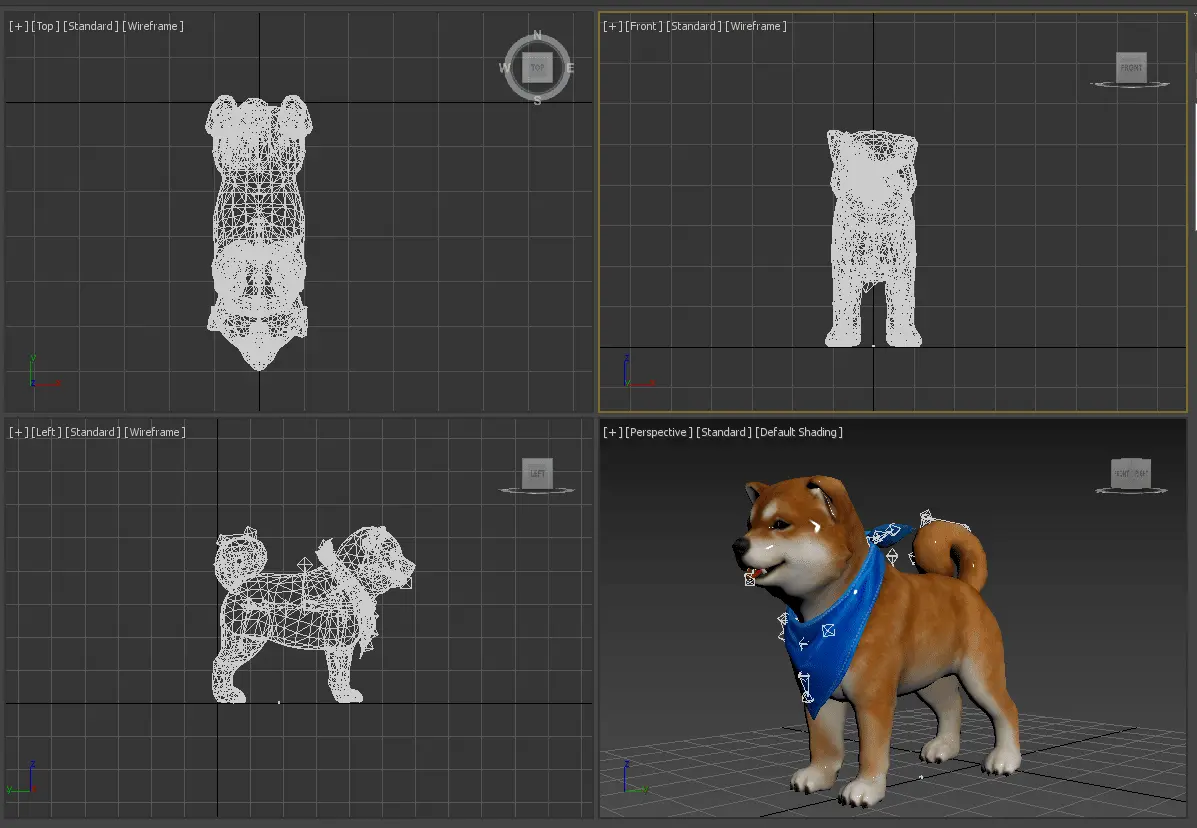The height and width of the screenshot is (828, 1197).
Task: Click the [Left] viewport label
Action: pyautogui.click(x=45, y=432)
